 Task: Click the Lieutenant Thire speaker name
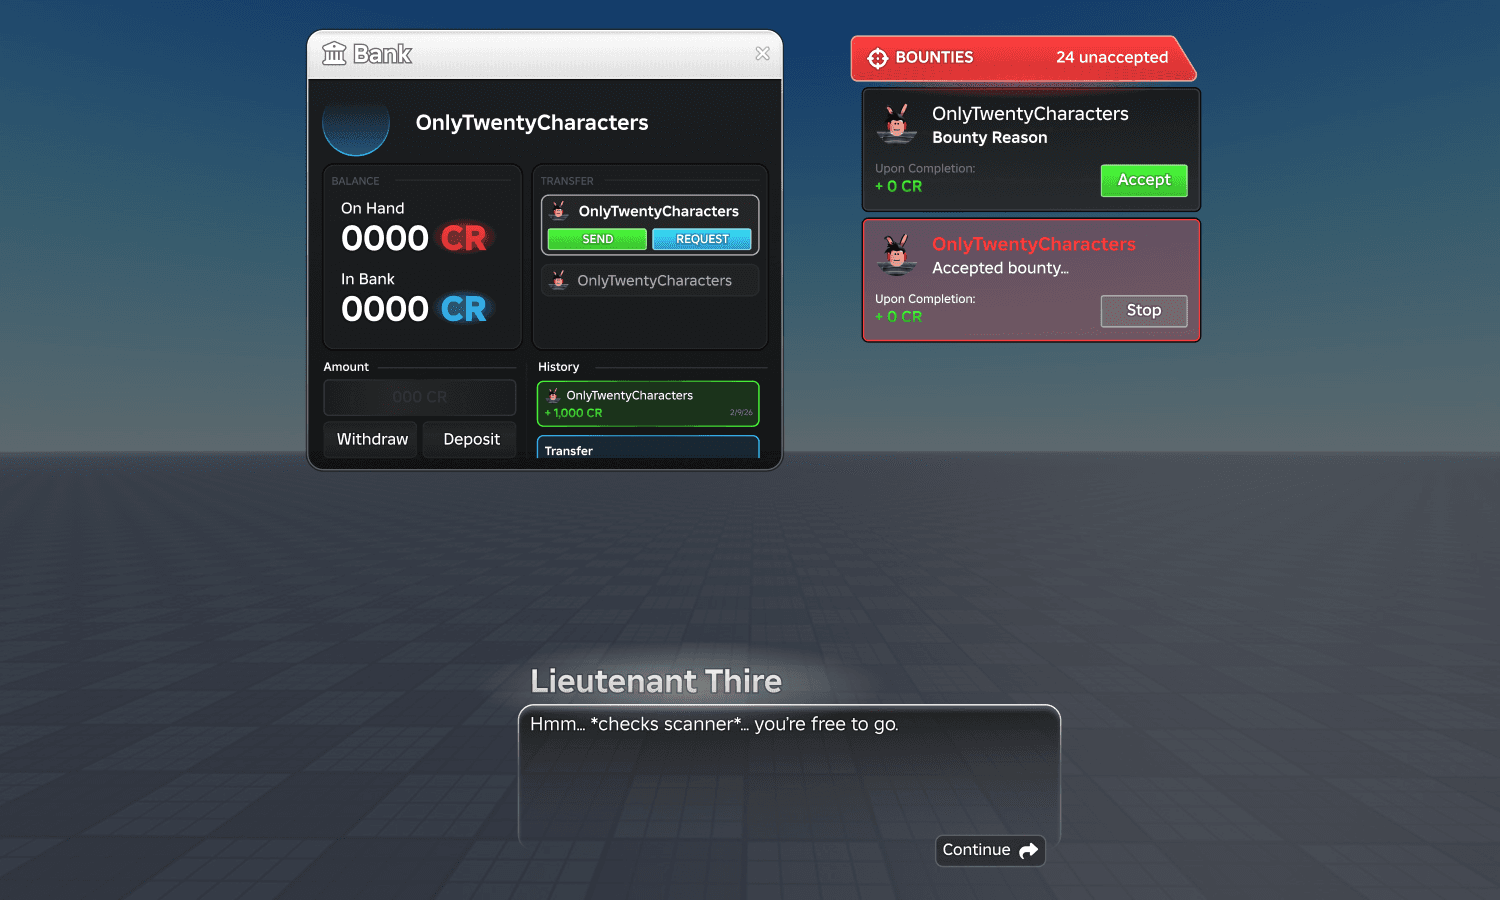pyautogui.click(x=656, y=681)
